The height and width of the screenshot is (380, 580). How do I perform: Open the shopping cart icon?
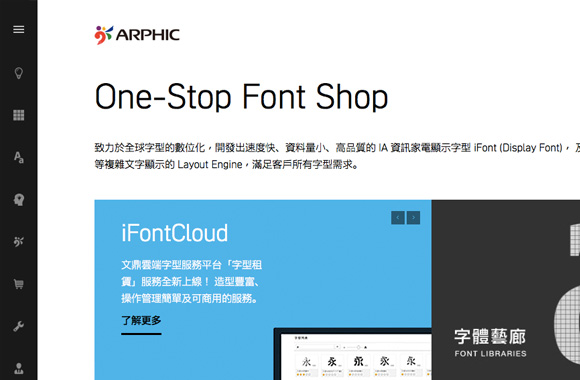(x=18, y=284)
